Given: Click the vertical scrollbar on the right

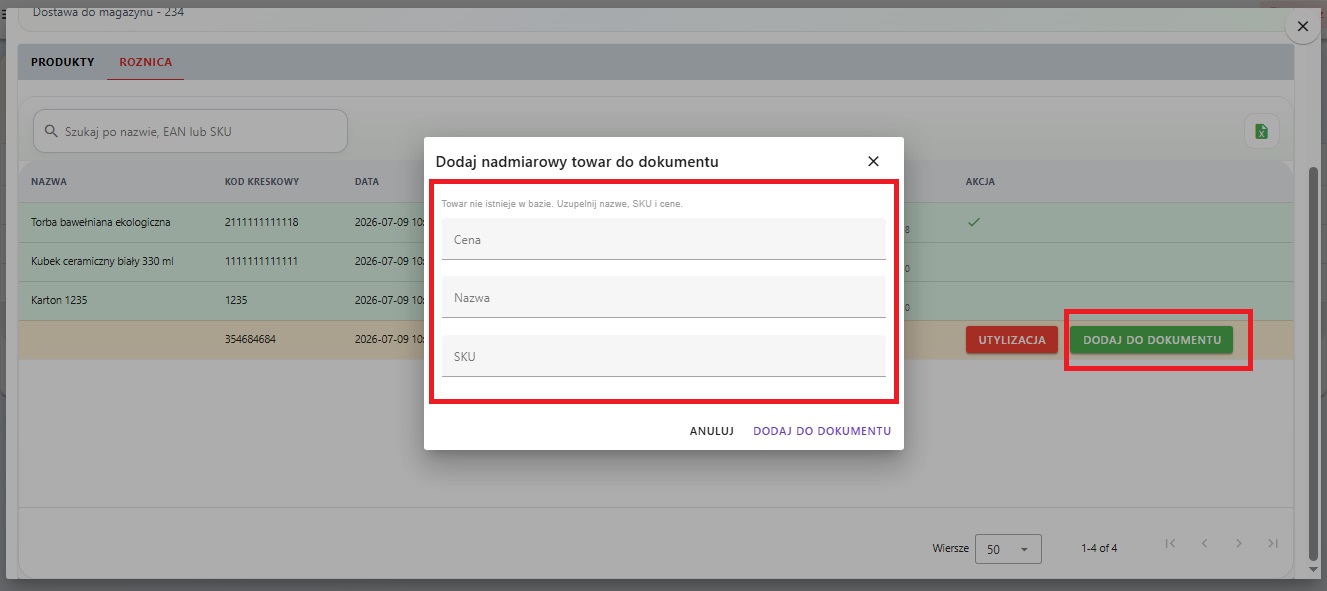Looking at the screenshot, I should pos(1314,365).
